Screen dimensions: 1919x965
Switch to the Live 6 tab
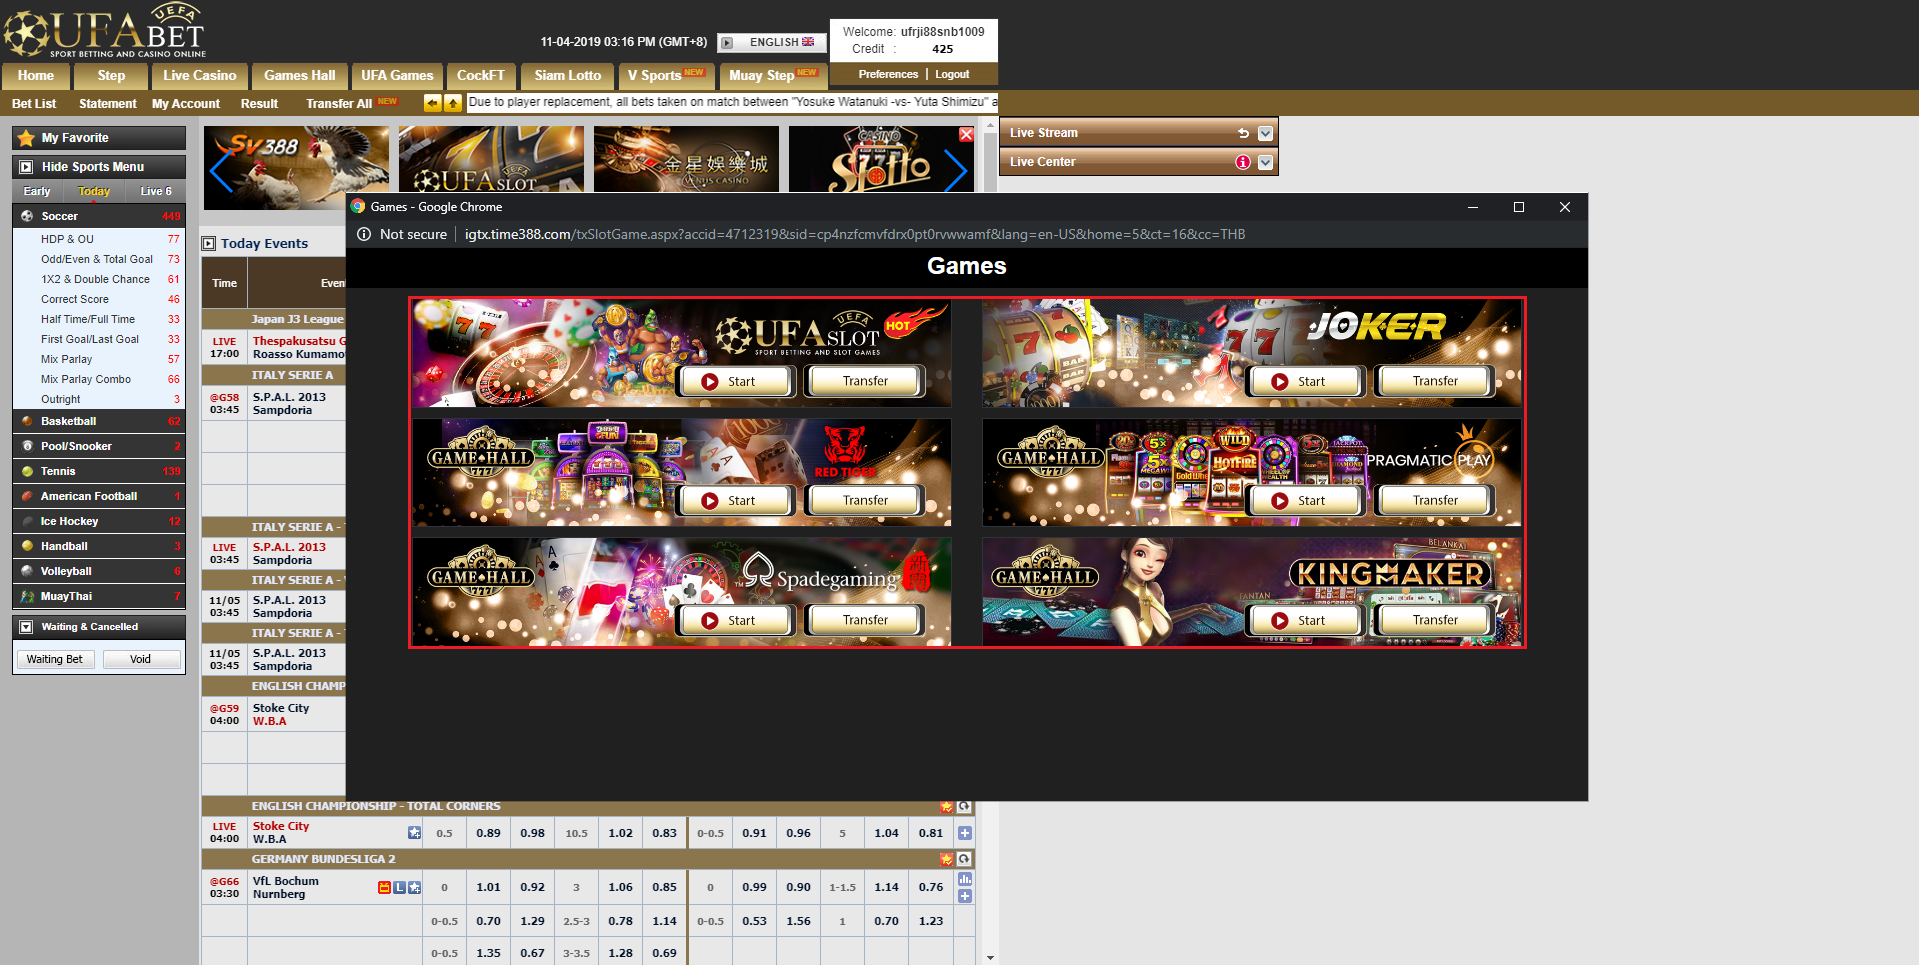pos(155,191)
